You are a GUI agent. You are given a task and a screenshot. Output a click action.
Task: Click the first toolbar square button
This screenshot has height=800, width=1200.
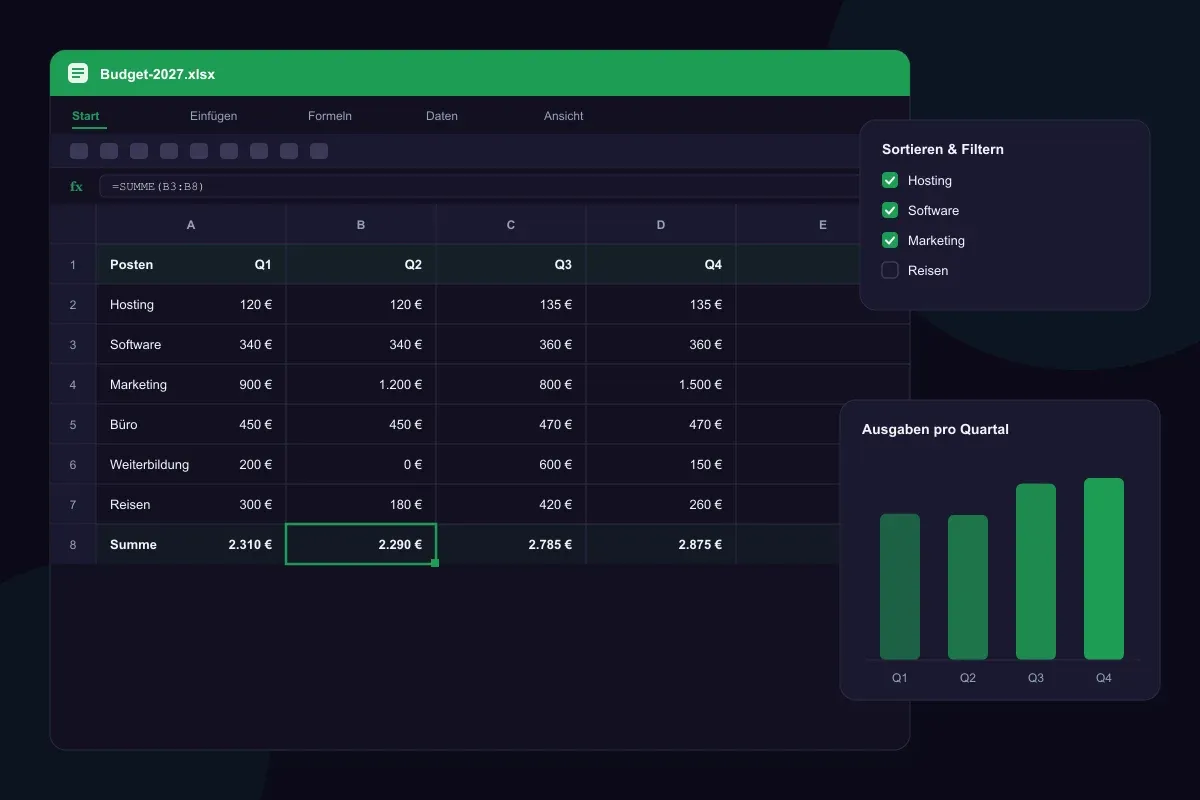click(79, 151)
